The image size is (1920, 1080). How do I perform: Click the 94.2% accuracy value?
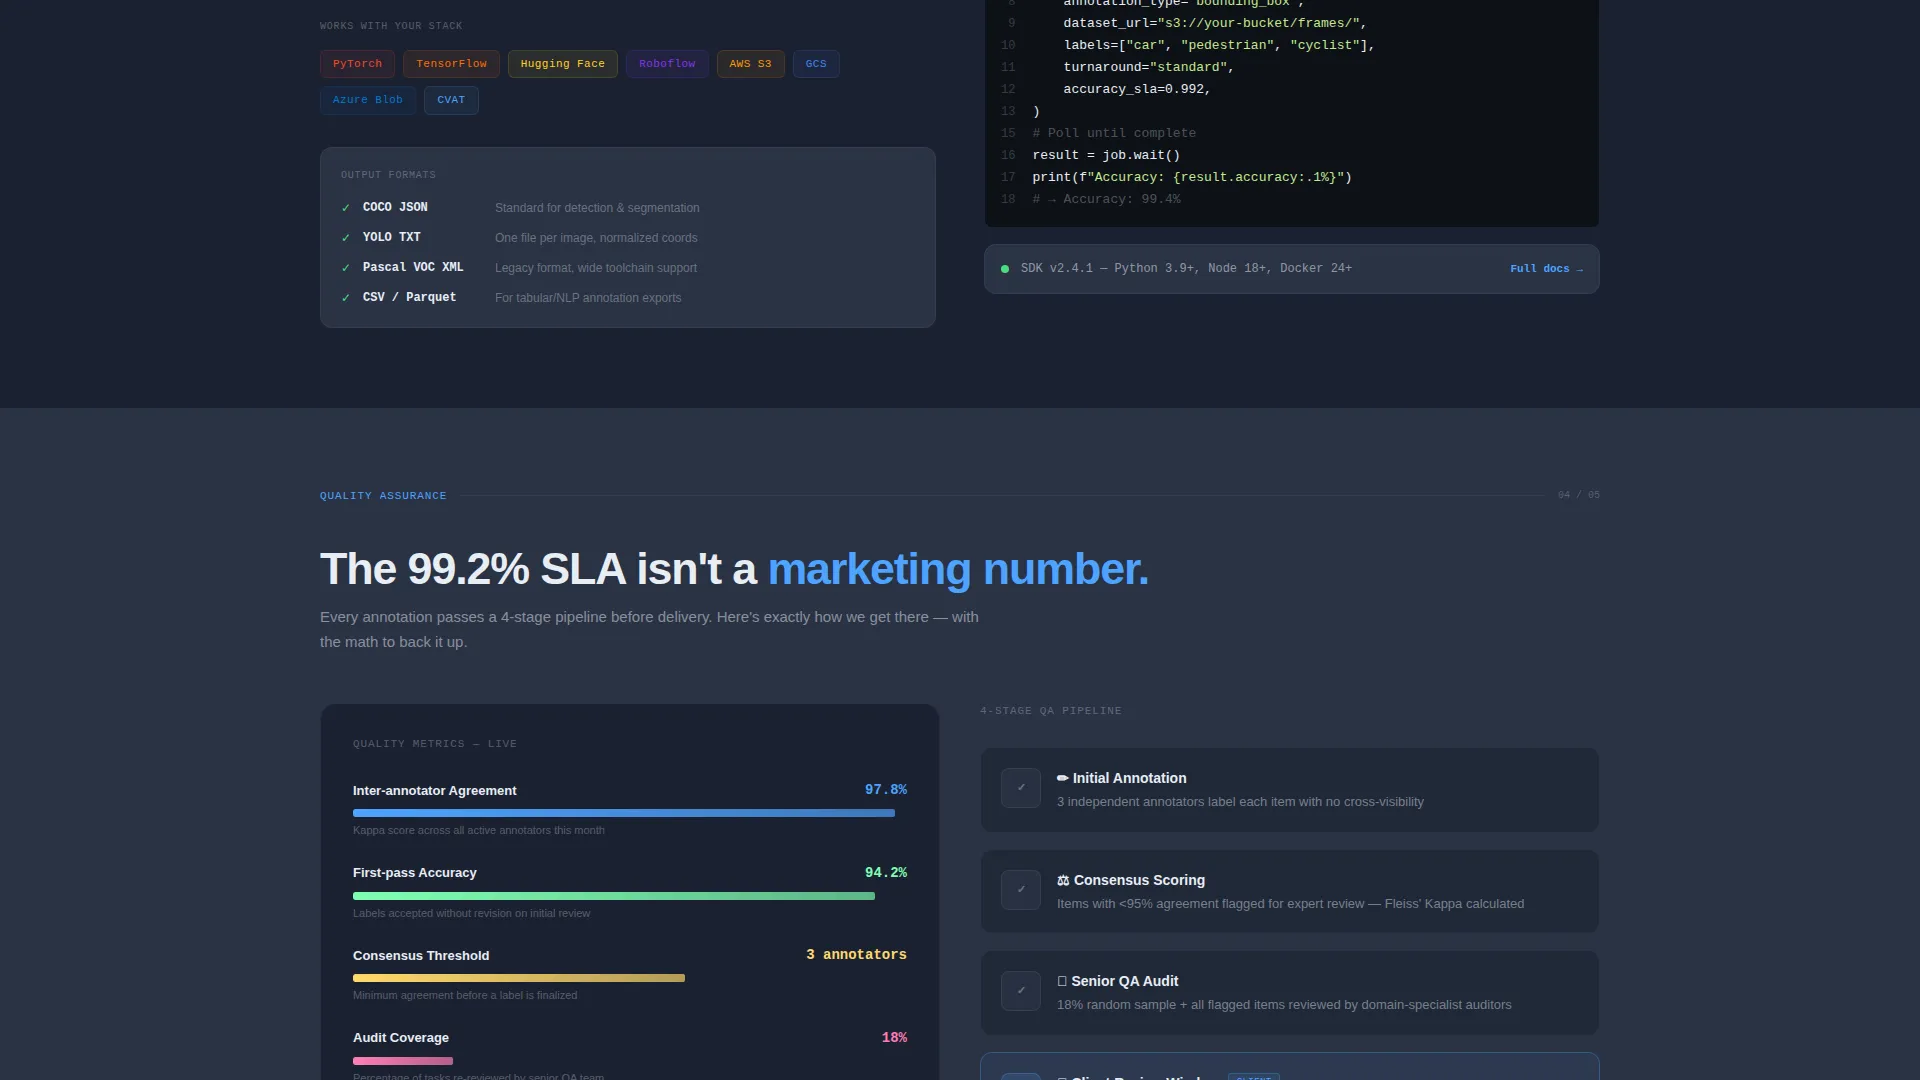tap(886, 873)
